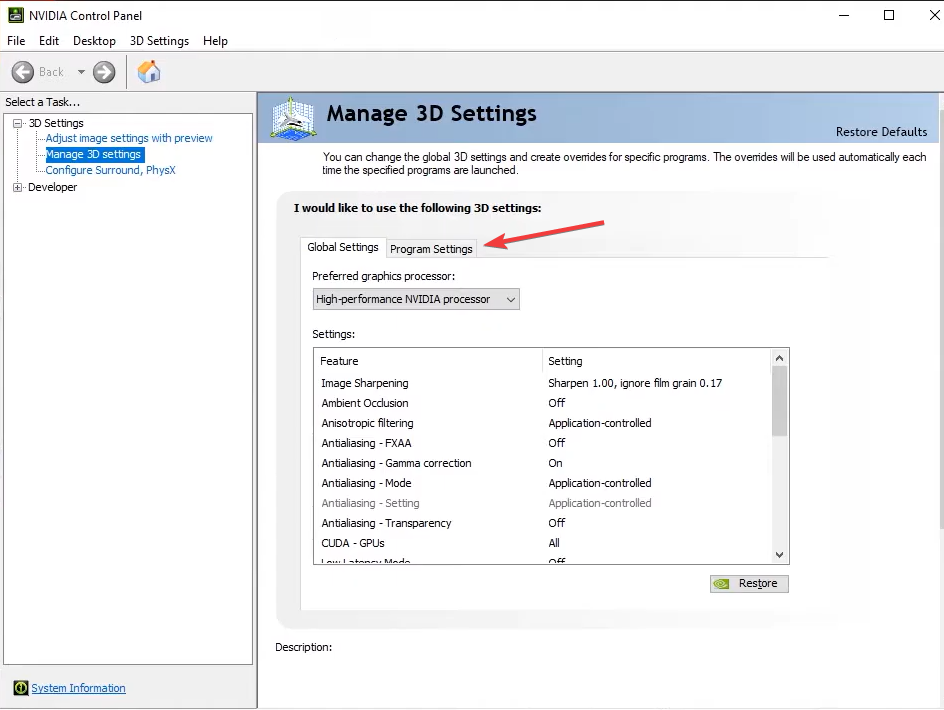Select the Antialiasing - FXAA row

542,443
